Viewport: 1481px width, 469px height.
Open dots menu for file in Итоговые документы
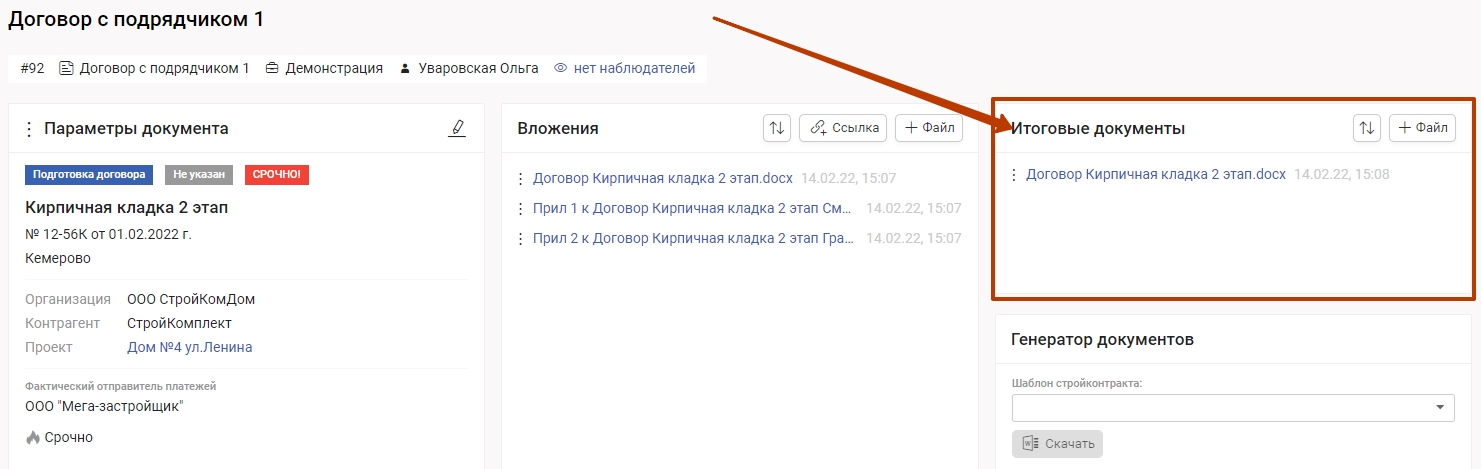(1014, 175)
